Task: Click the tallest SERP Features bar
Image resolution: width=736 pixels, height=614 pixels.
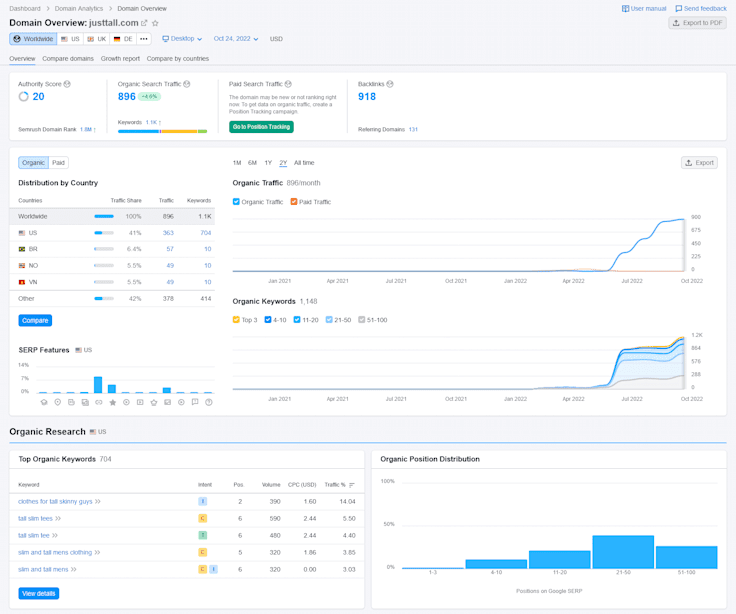Action: 98,384
